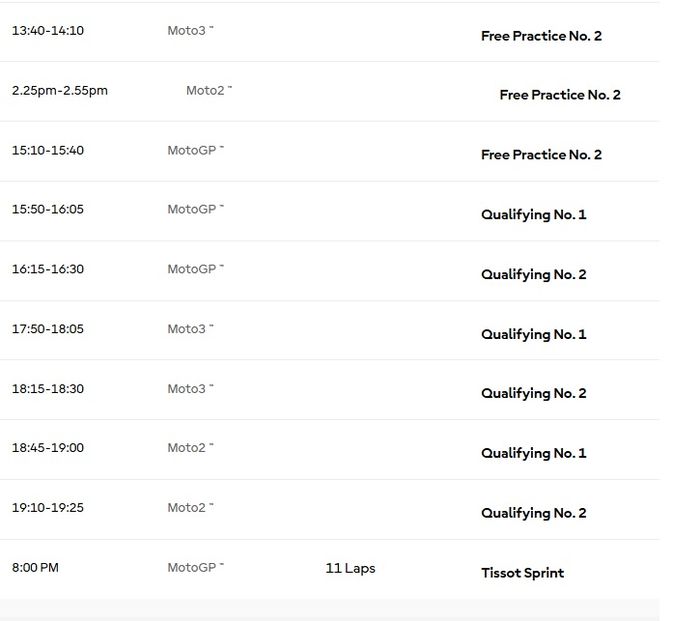Click the 2.25pm-2.55pm time slot
Image resolution: width=700 pixels, height=621 pixels.
point(60,91)
